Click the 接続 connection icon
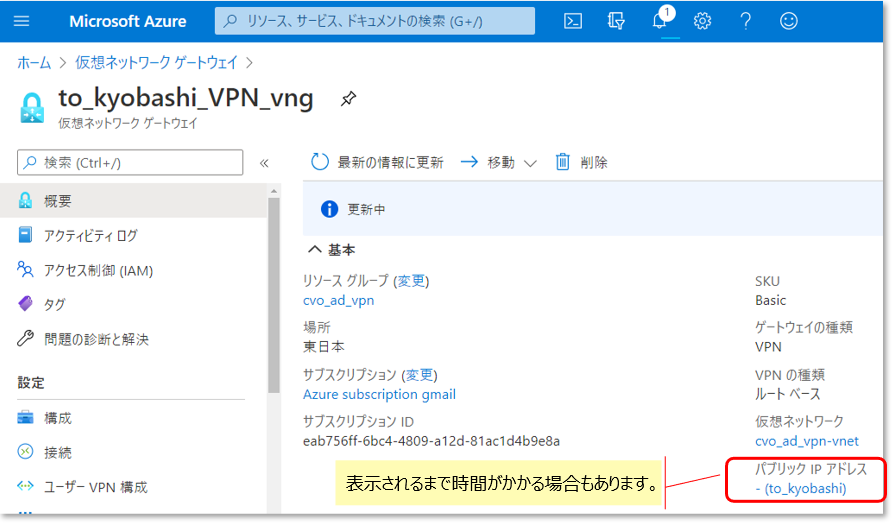 click(x=25, y=452)
